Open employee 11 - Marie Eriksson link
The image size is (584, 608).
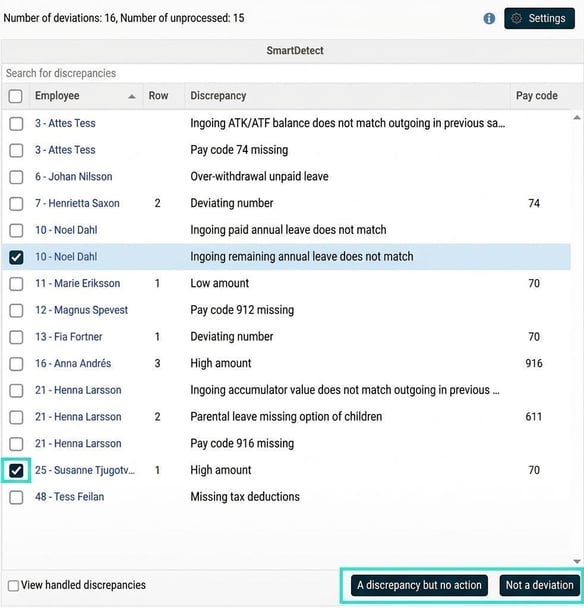point(78,283)
